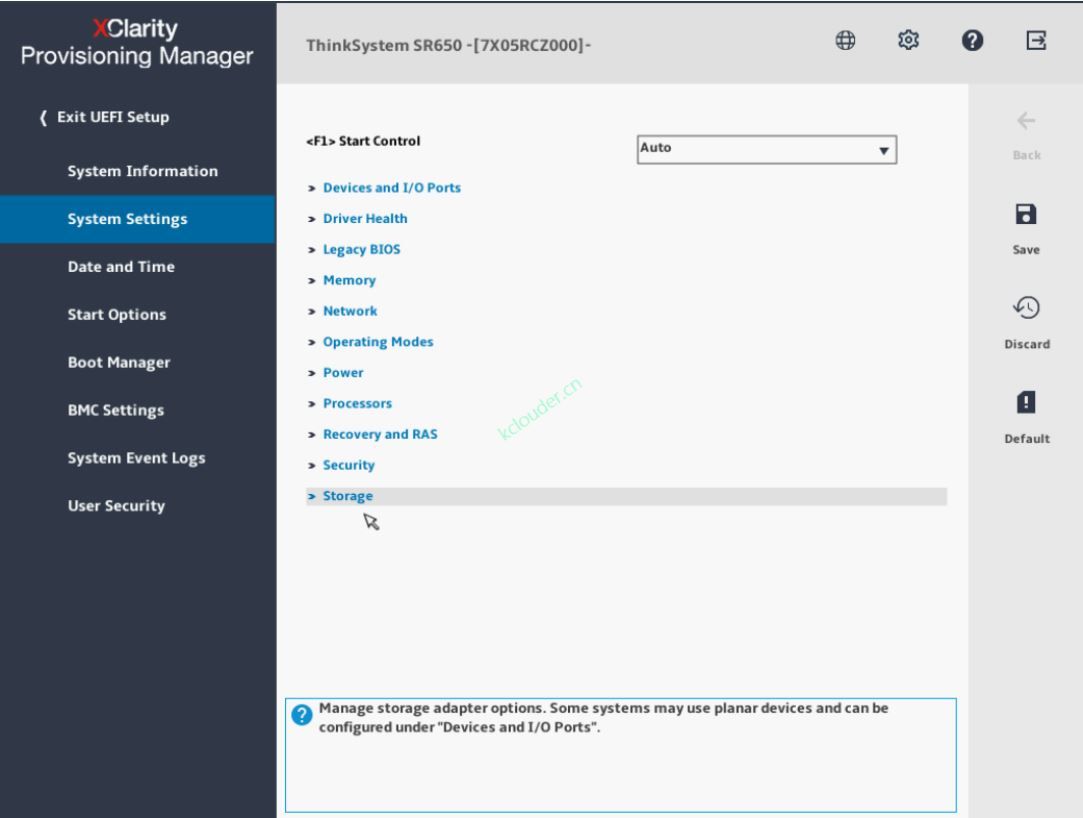Viewport: 1083px width, 818px height.
Task: Click the Default label text
Action: coord(1027,439)
